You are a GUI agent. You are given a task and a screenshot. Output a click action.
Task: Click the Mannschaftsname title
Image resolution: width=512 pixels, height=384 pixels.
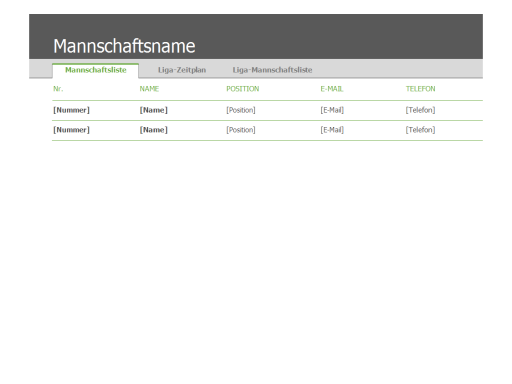[124, 46]
